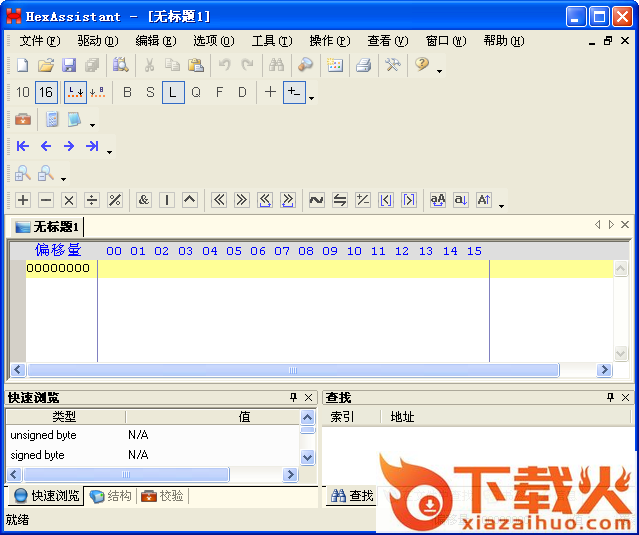Open the 编辑(E) menu
The image size is (639, 535).
click(155, 41)
